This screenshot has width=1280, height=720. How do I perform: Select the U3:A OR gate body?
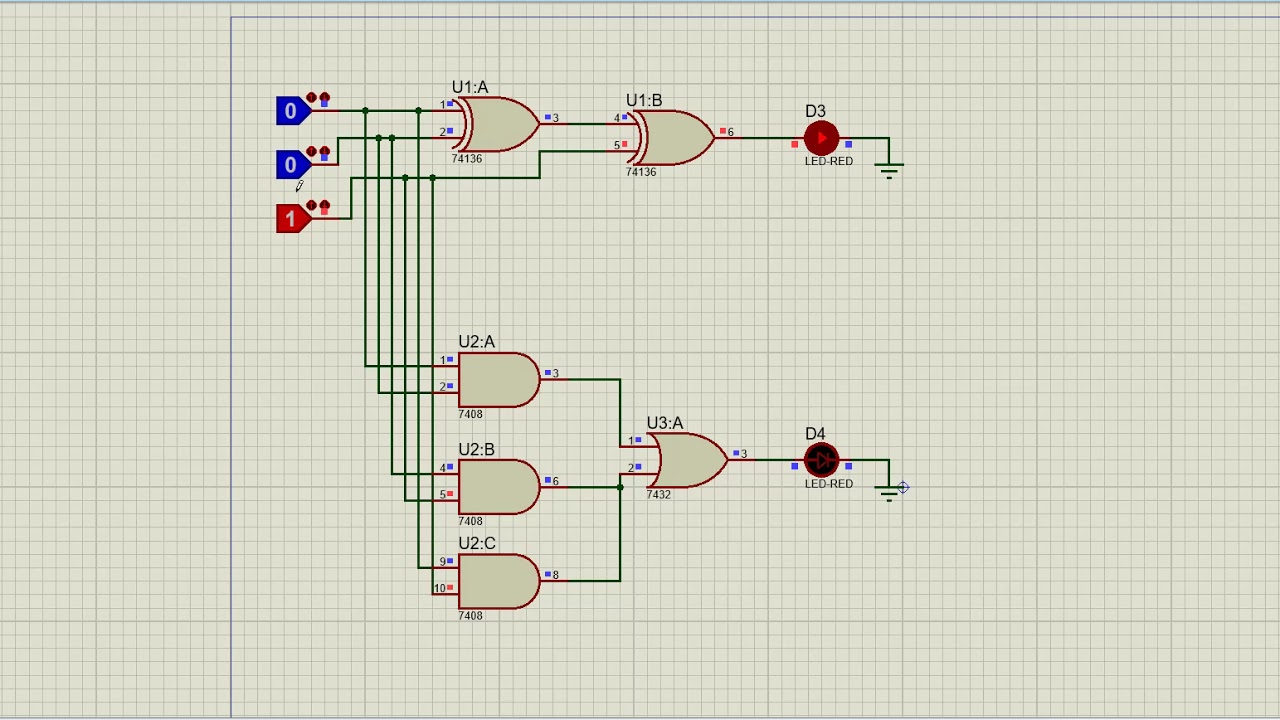pyautogui.click(x=688, y=460)
